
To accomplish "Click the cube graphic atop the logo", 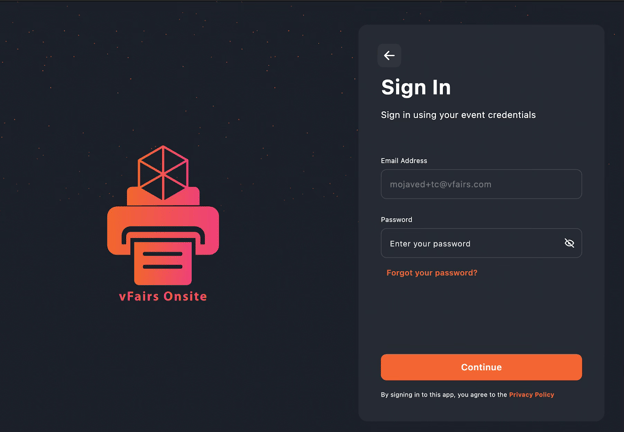I will [163, 172].
